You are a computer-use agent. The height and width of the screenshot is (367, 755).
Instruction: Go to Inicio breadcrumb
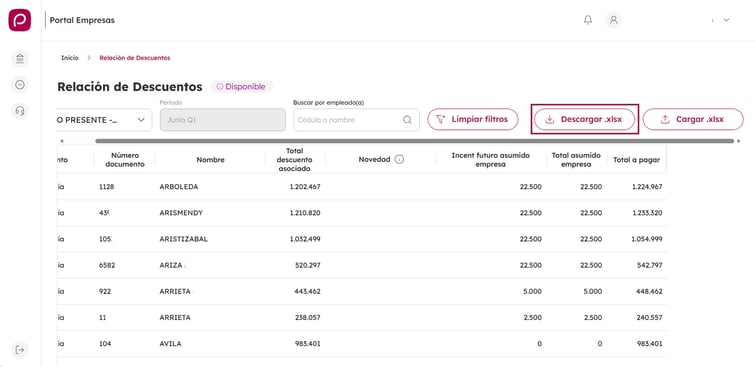pyautogui.click(x=70, y=58)
